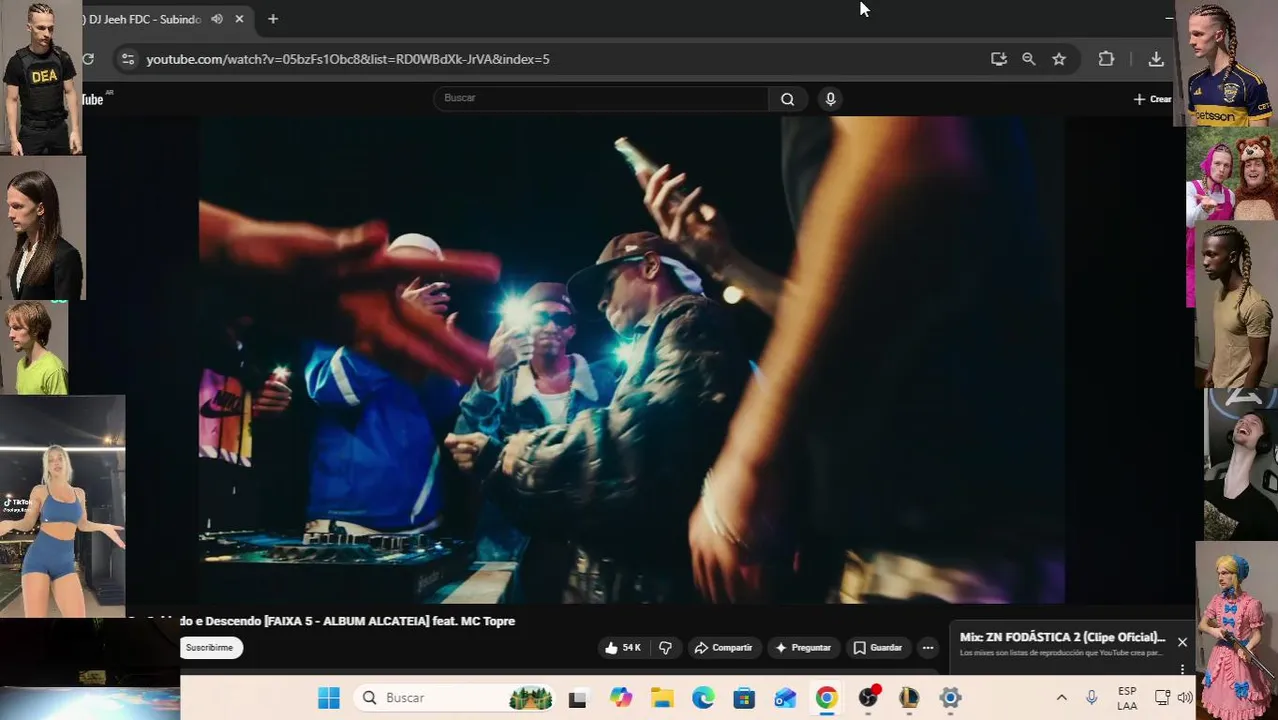Open Settings gear in the taskbar
1278x720 pixels.
[950, 698]
